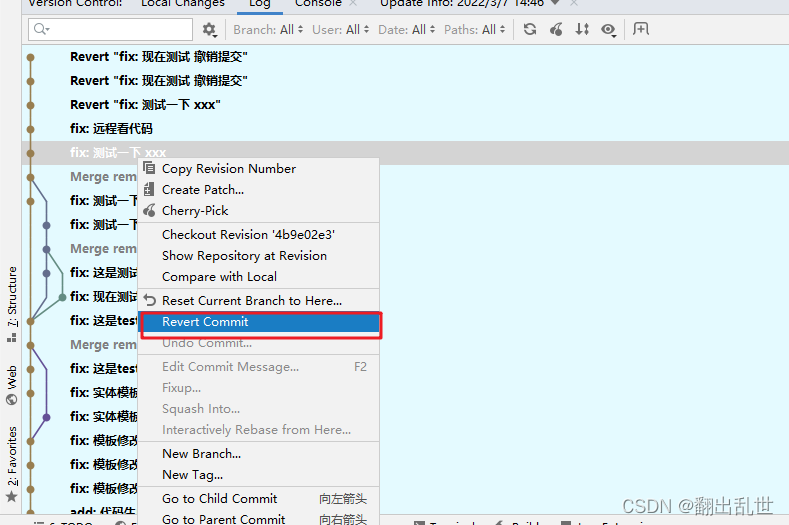This screenshot has height=525, width=789.
Task: Click the search magnifier icon
Action: click(x=41, y=29)
